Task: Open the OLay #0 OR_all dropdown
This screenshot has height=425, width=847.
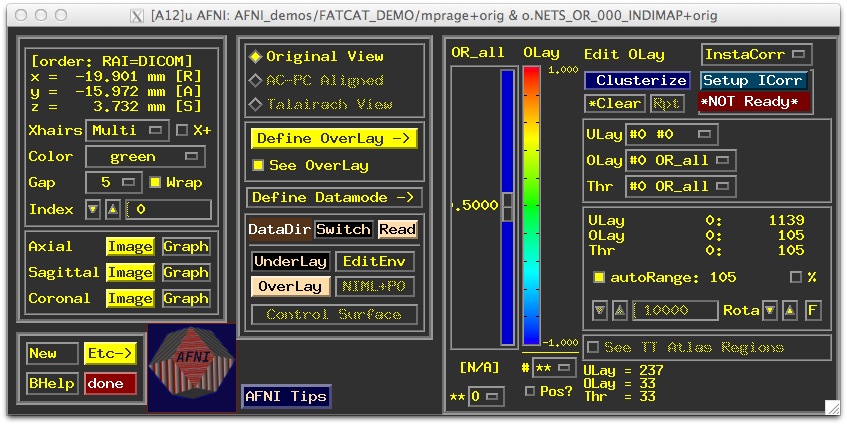Action: tap(680, 160)
